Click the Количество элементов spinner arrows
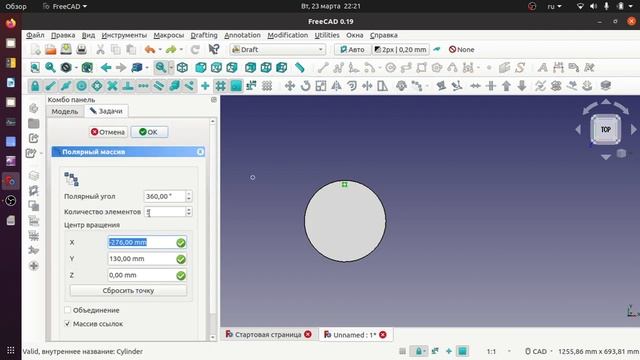The height and width of the screenshot is (360, 640). tap(189, 211)
